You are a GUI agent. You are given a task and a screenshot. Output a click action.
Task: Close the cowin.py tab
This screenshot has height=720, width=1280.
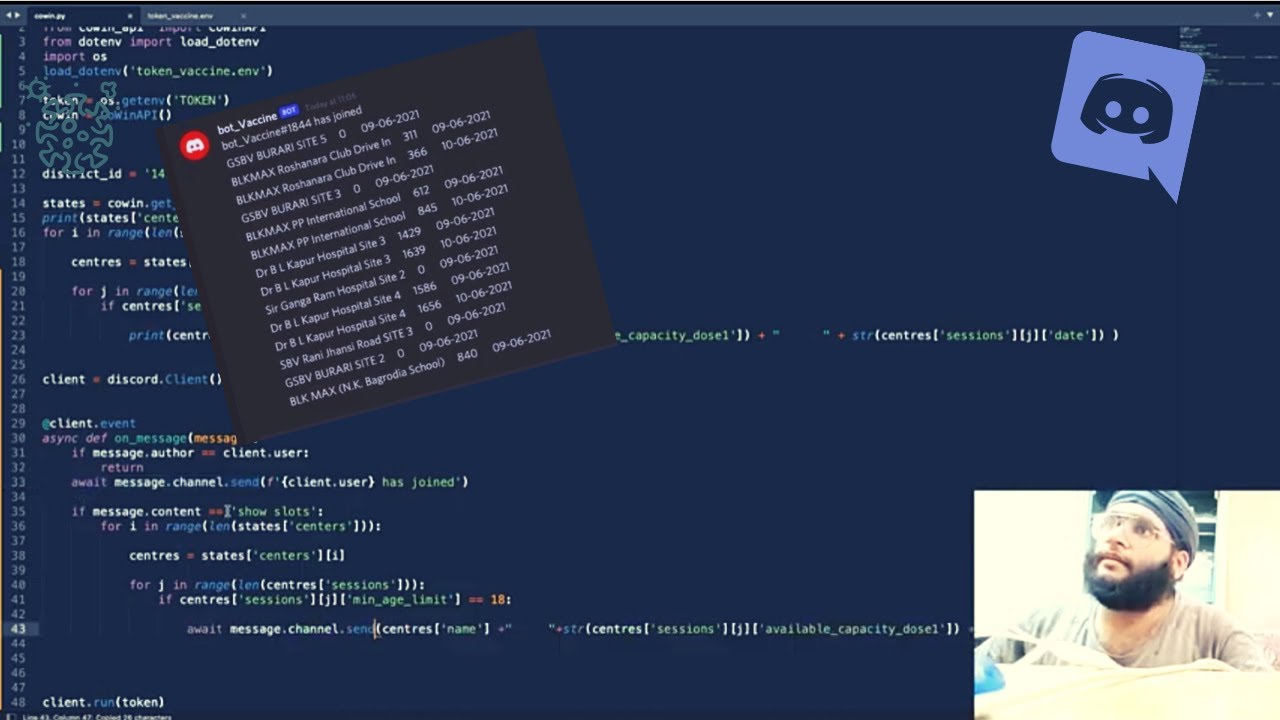click(x=130, y=16)
